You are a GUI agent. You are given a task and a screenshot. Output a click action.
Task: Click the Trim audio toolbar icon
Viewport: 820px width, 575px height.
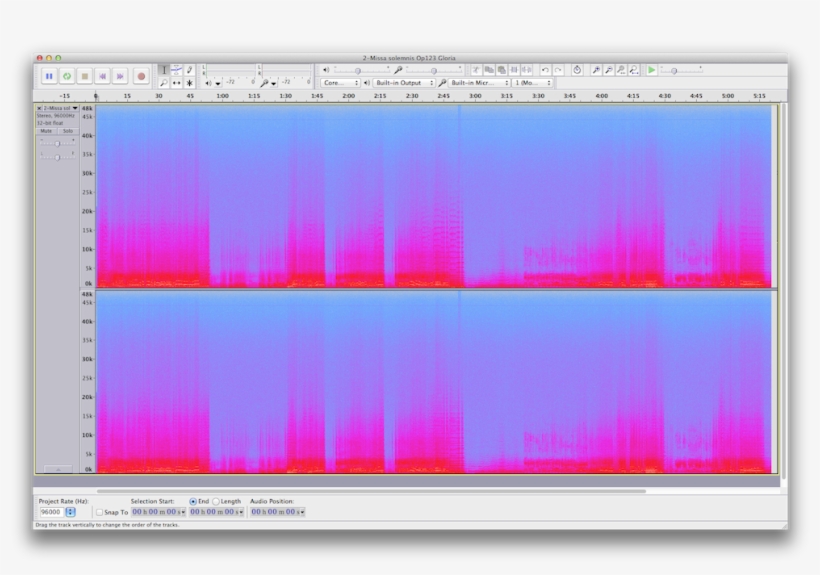point(476,70)
